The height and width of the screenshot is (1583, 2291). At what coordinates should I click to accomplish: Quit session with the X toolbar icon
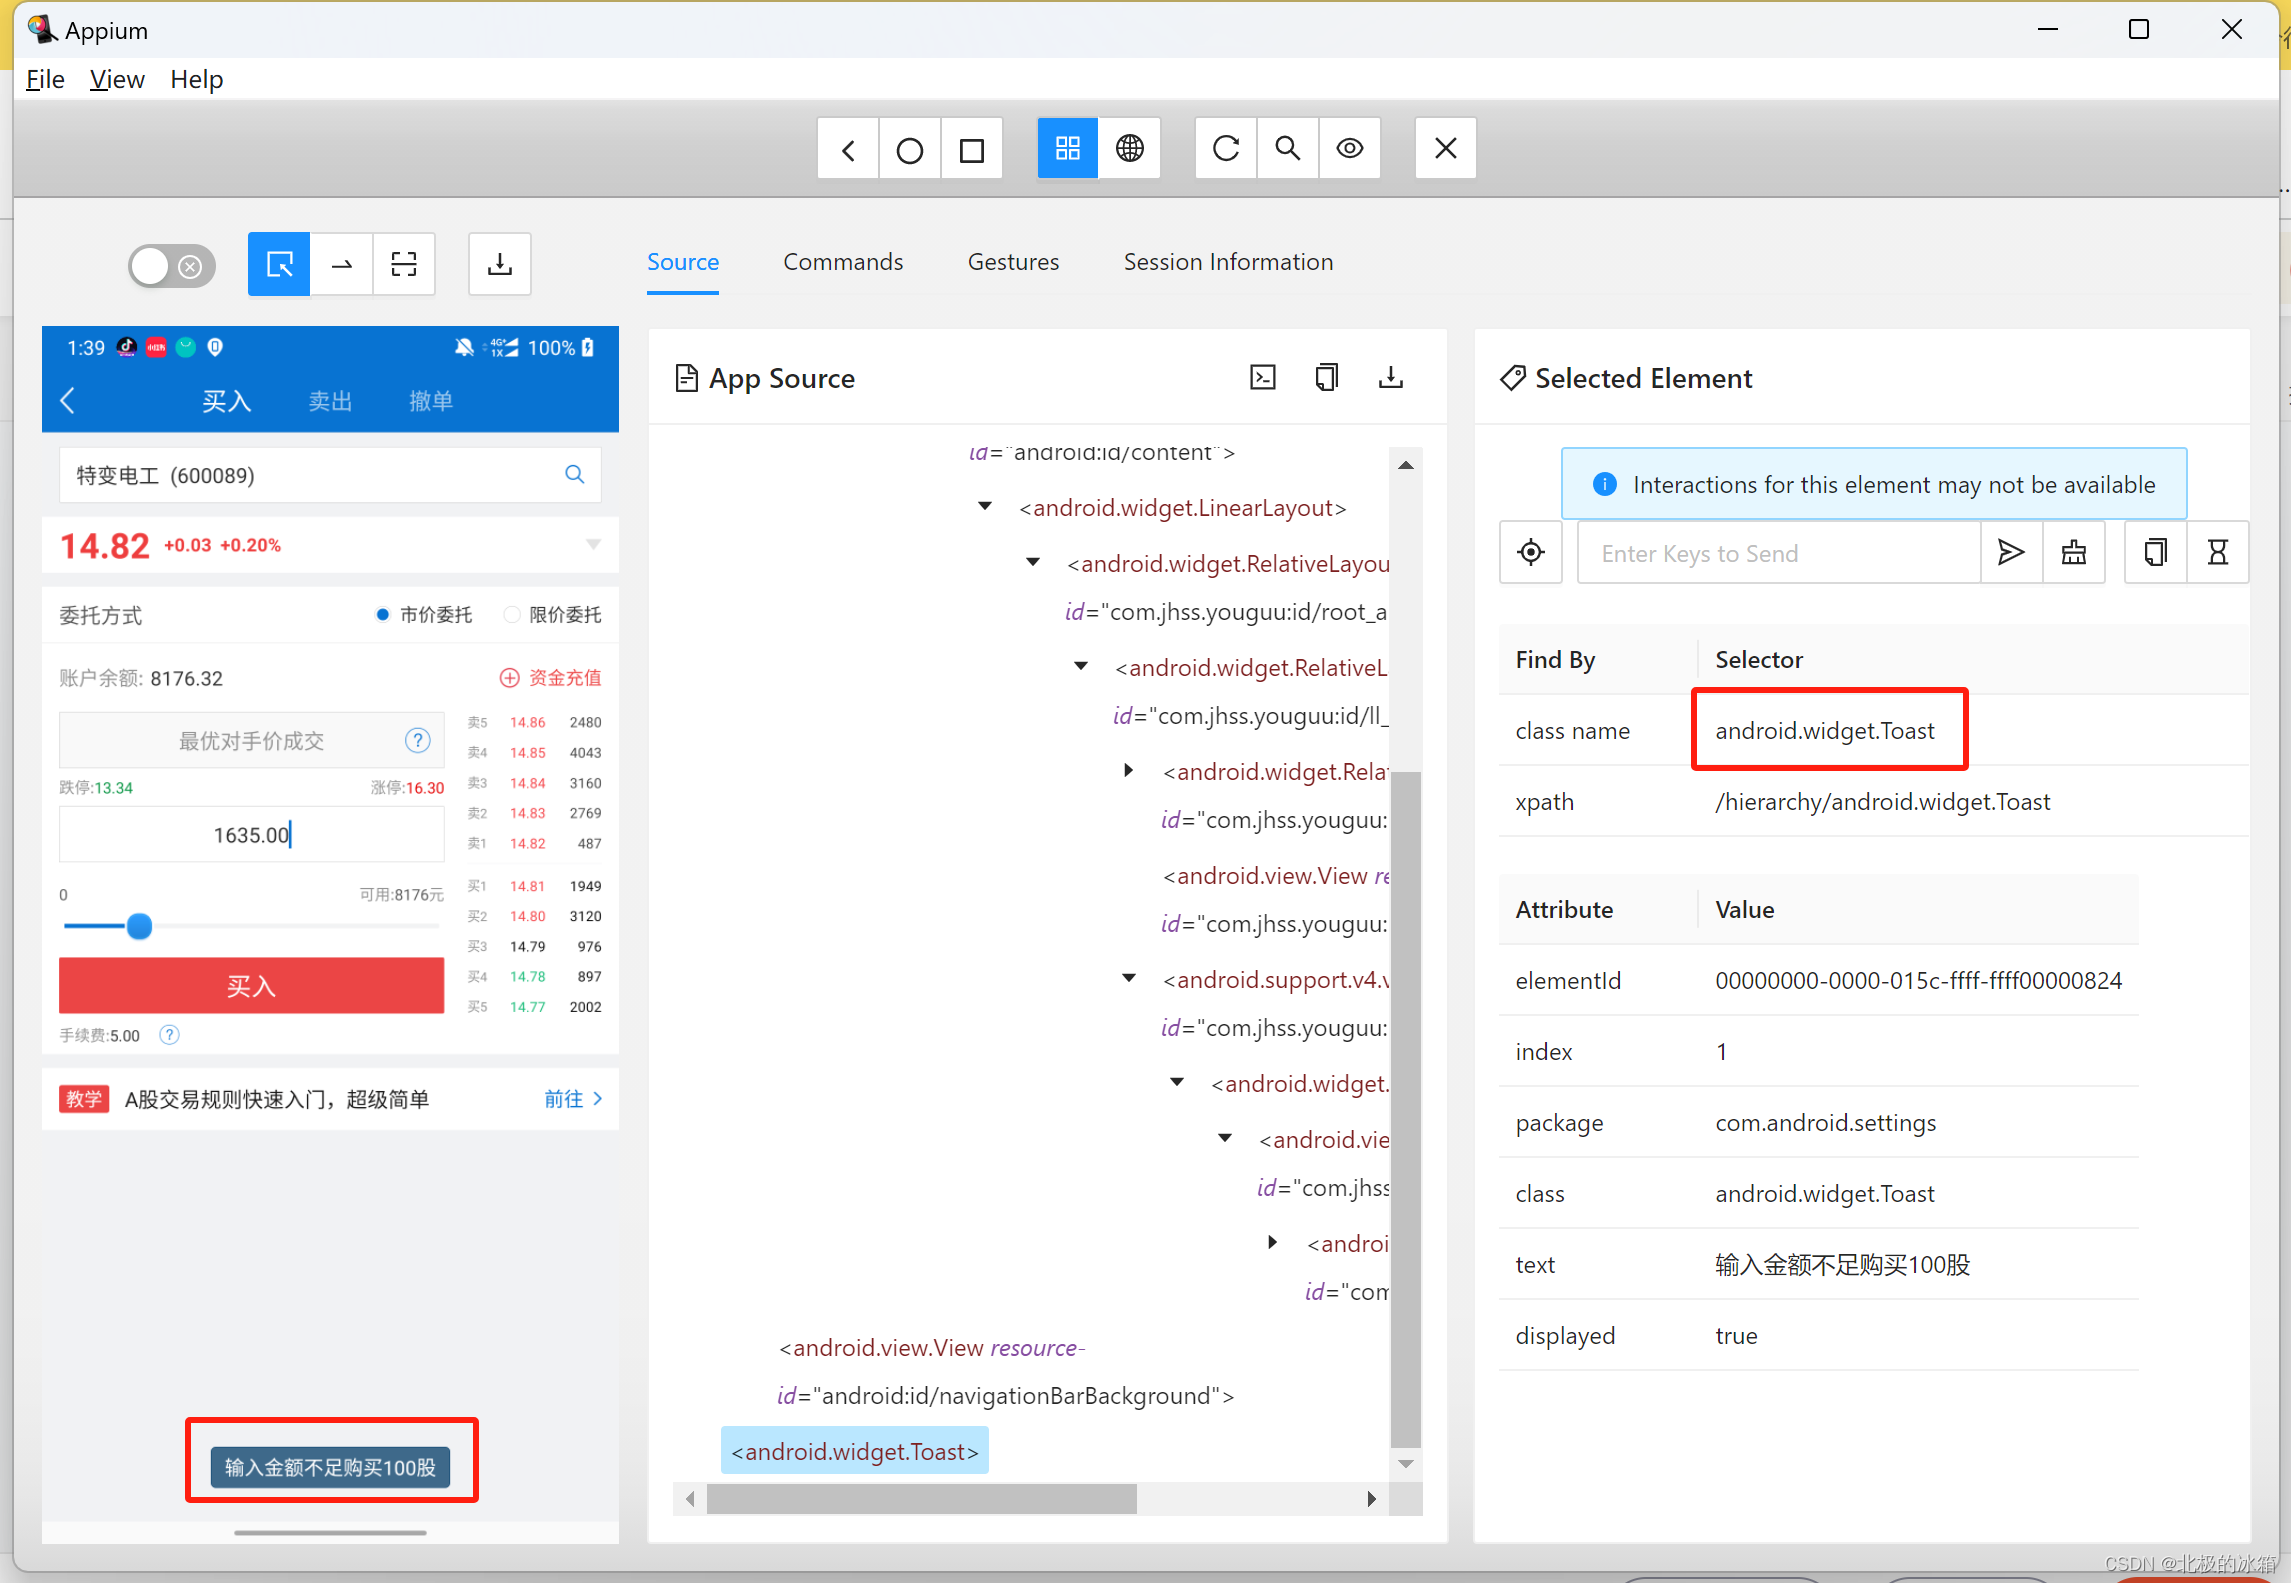(x=1445, y=149)
